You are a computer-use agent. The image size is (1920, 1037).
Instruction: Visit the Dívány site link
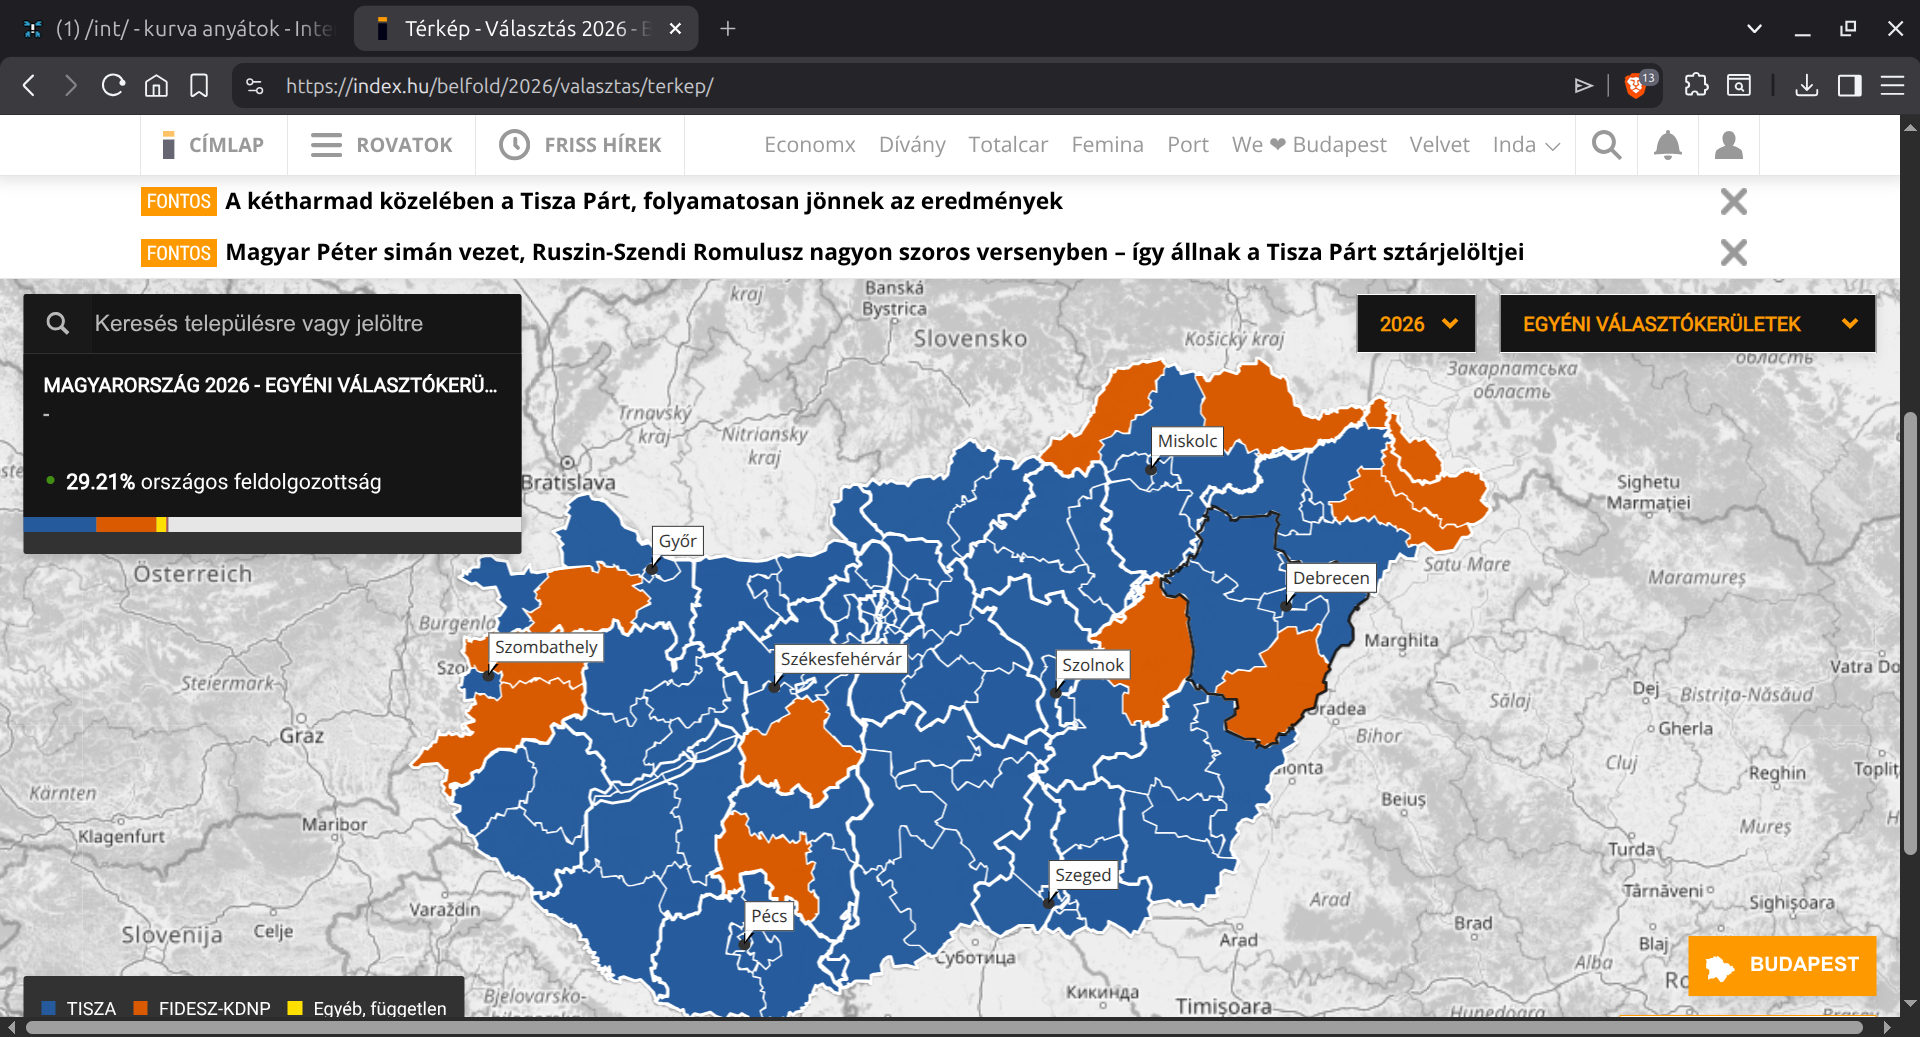[x=912, y=145]
